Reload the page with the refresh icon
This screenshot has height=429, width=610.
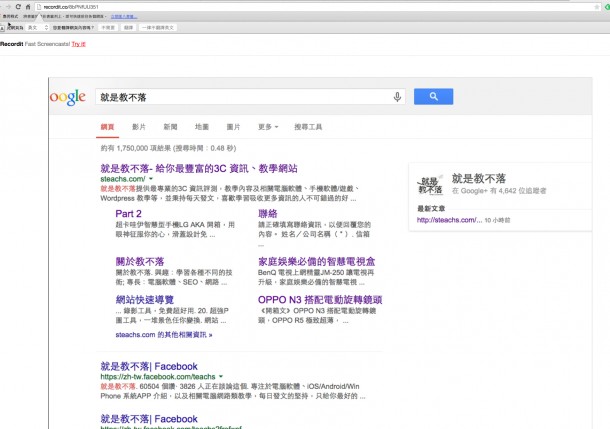18,7
